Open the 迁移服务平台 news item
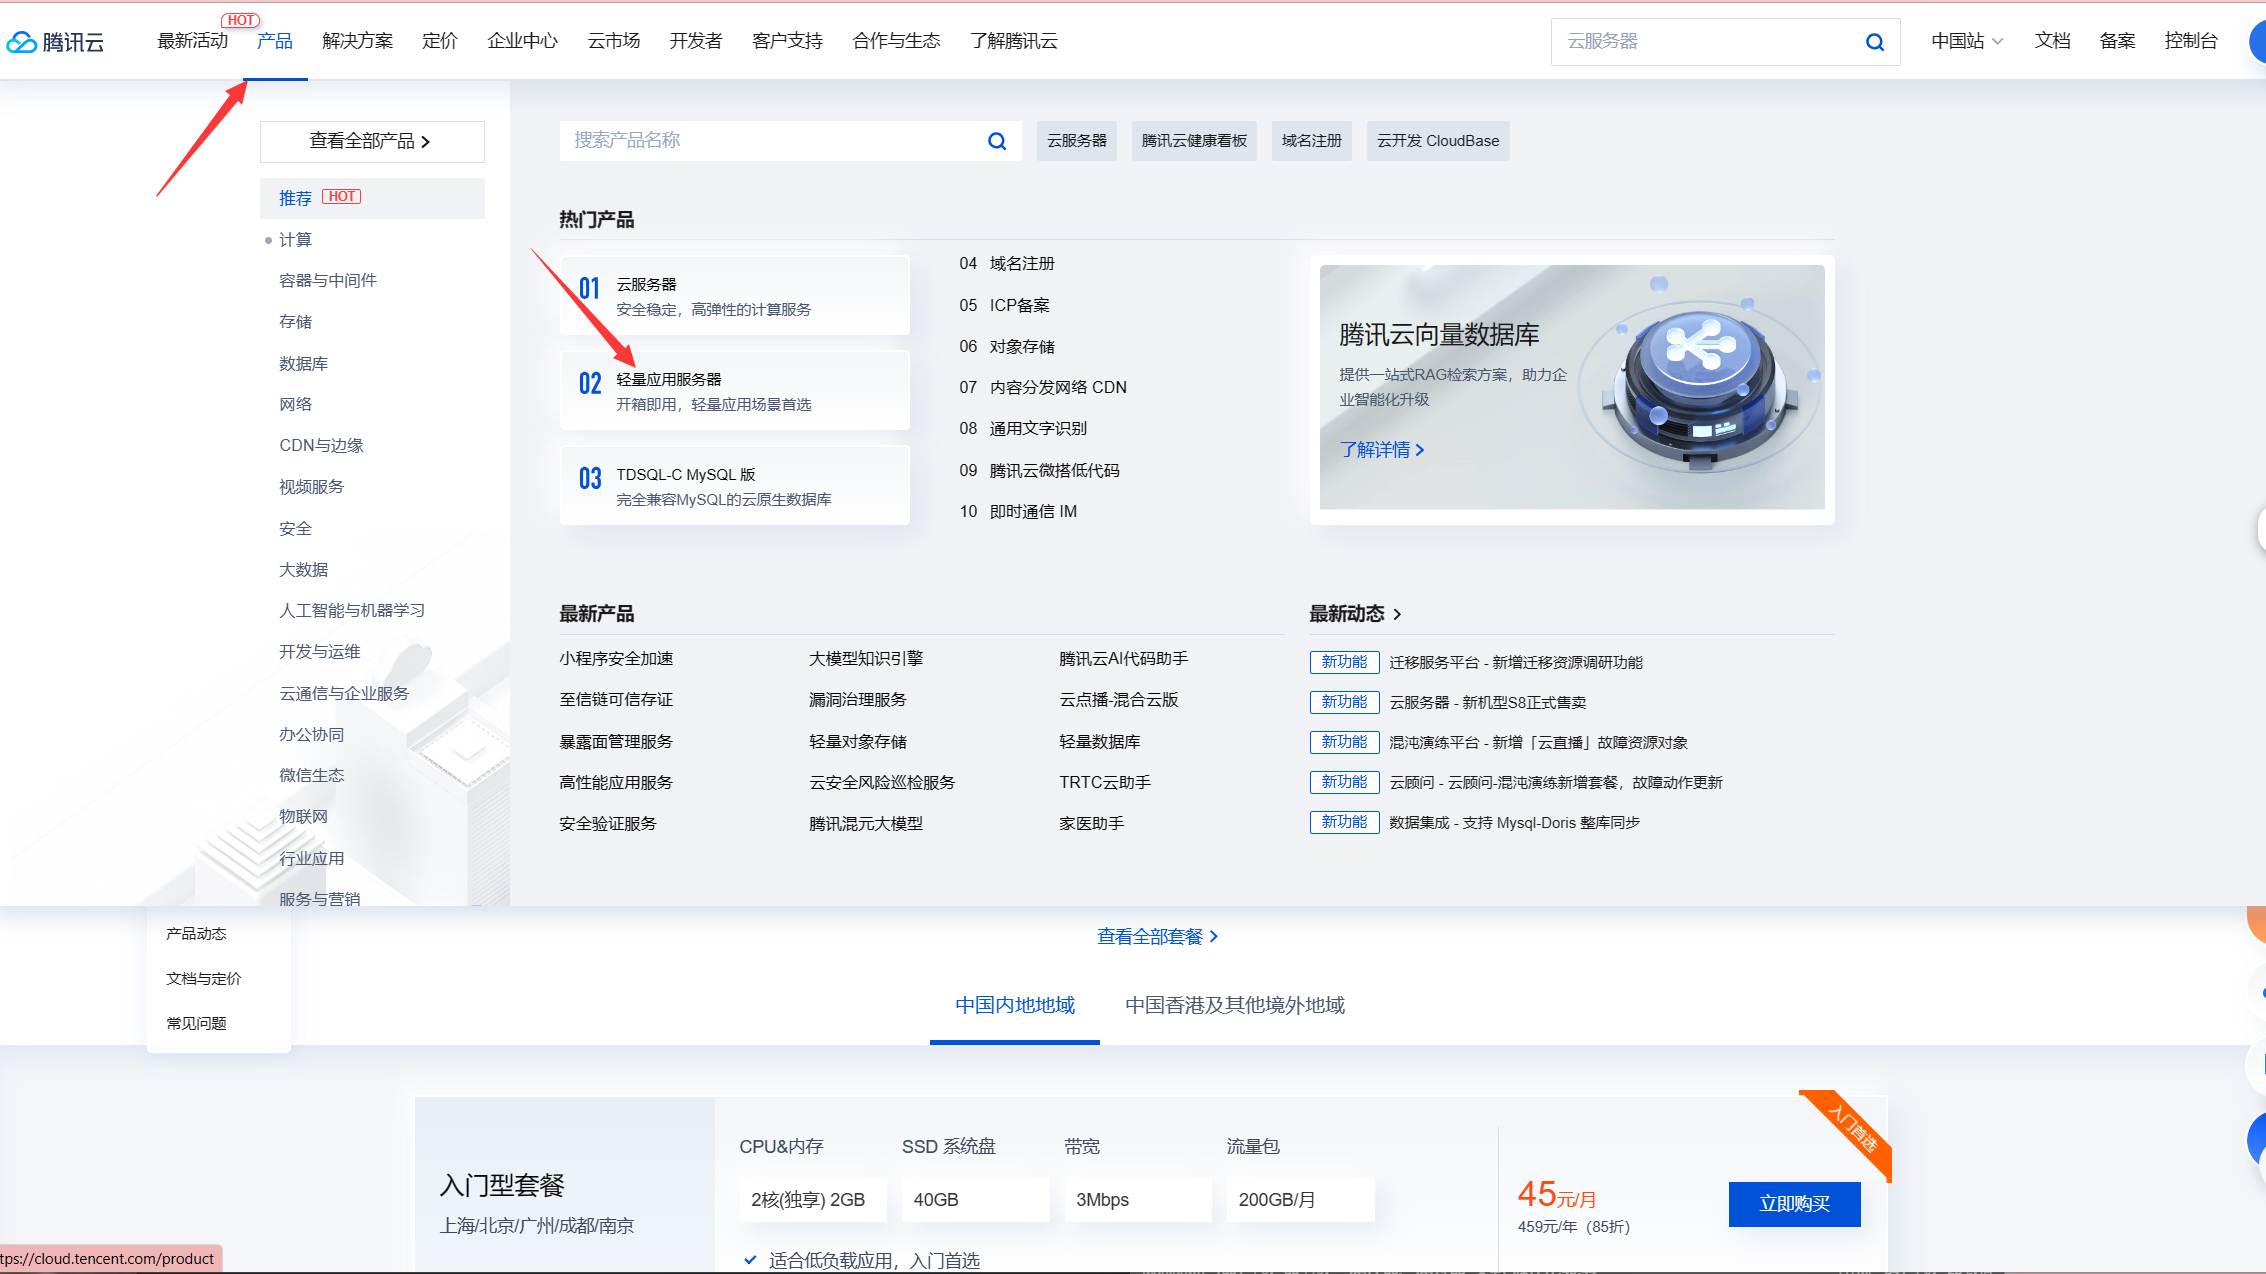 (1516, 663)
